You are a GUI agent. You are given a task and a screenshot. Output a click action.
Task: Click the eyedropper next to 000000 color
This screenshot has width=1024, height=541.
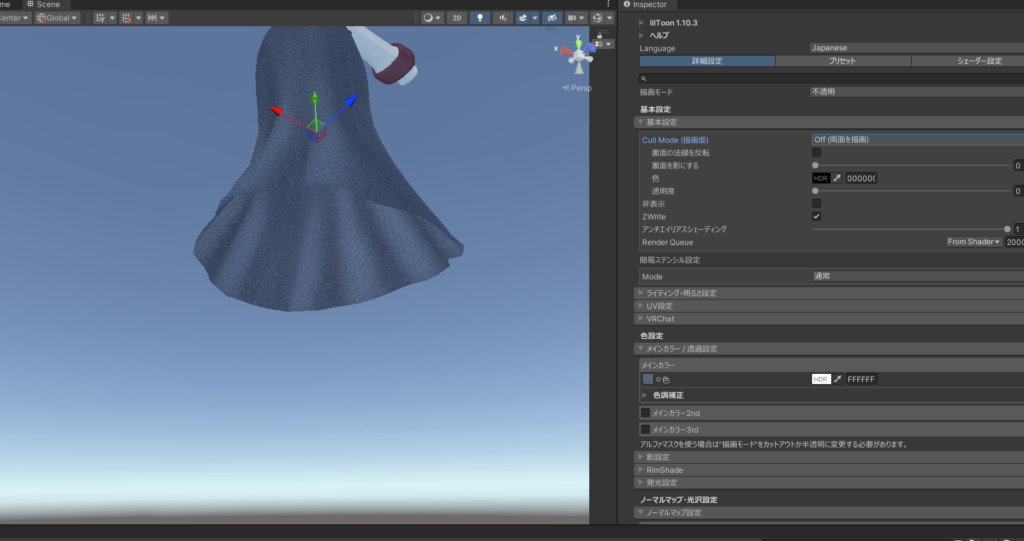(837, 178)
